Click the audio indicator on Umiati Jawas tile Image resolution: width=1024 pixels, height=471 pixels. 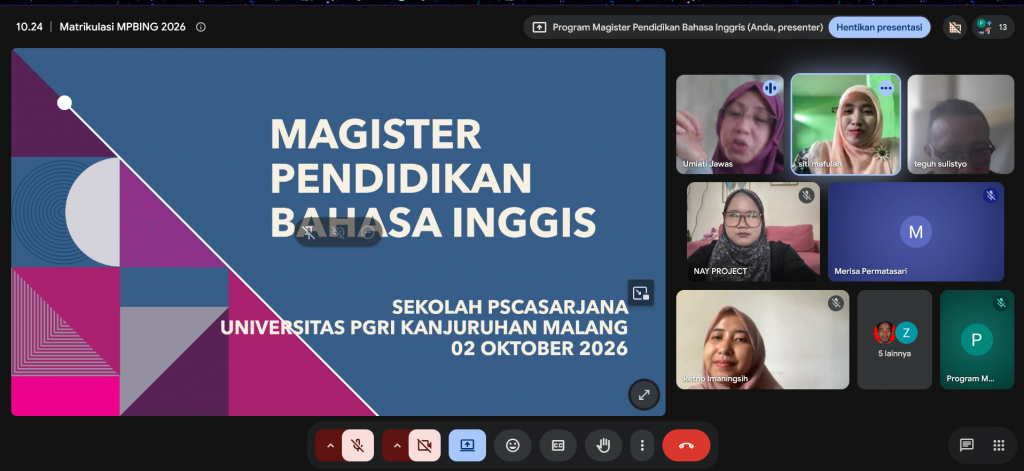click(x=771, y=88)
